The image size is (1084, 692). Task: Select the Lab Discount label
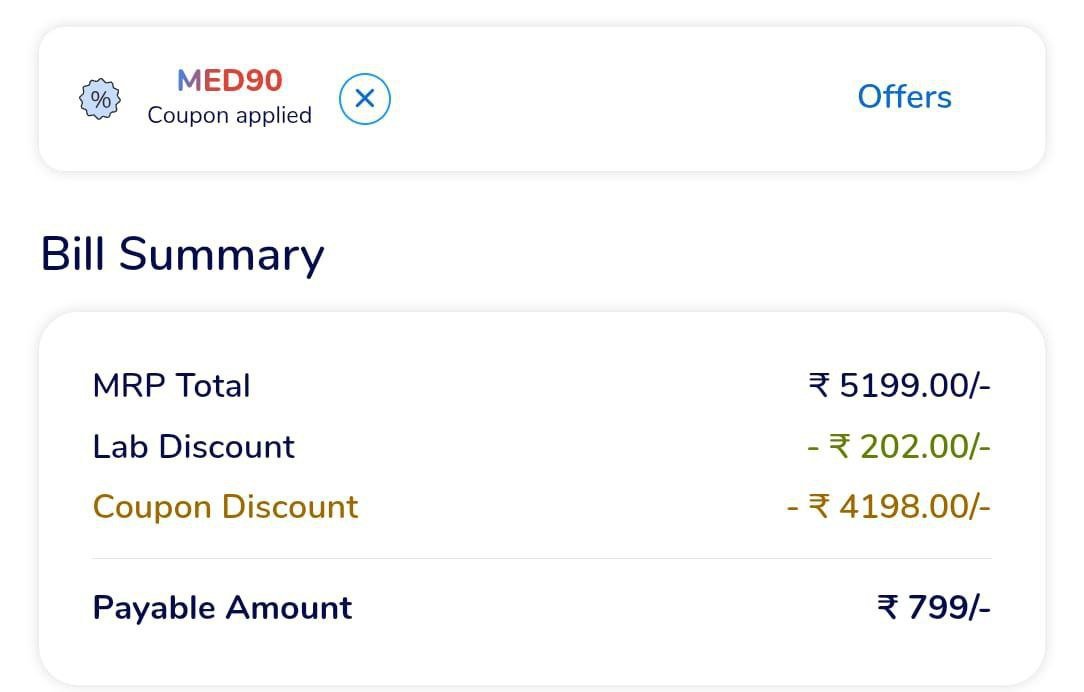(x=193, y=446)
